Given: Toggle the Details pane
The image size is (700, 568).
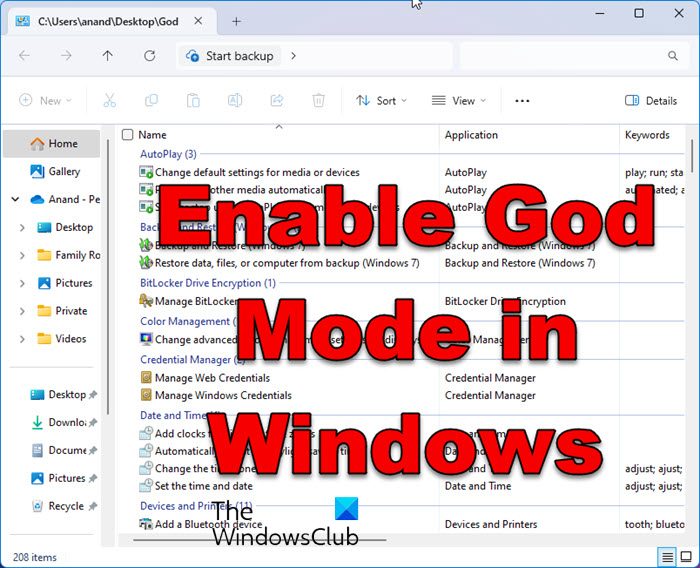Looking at the screenshot, I should (651, 100).
